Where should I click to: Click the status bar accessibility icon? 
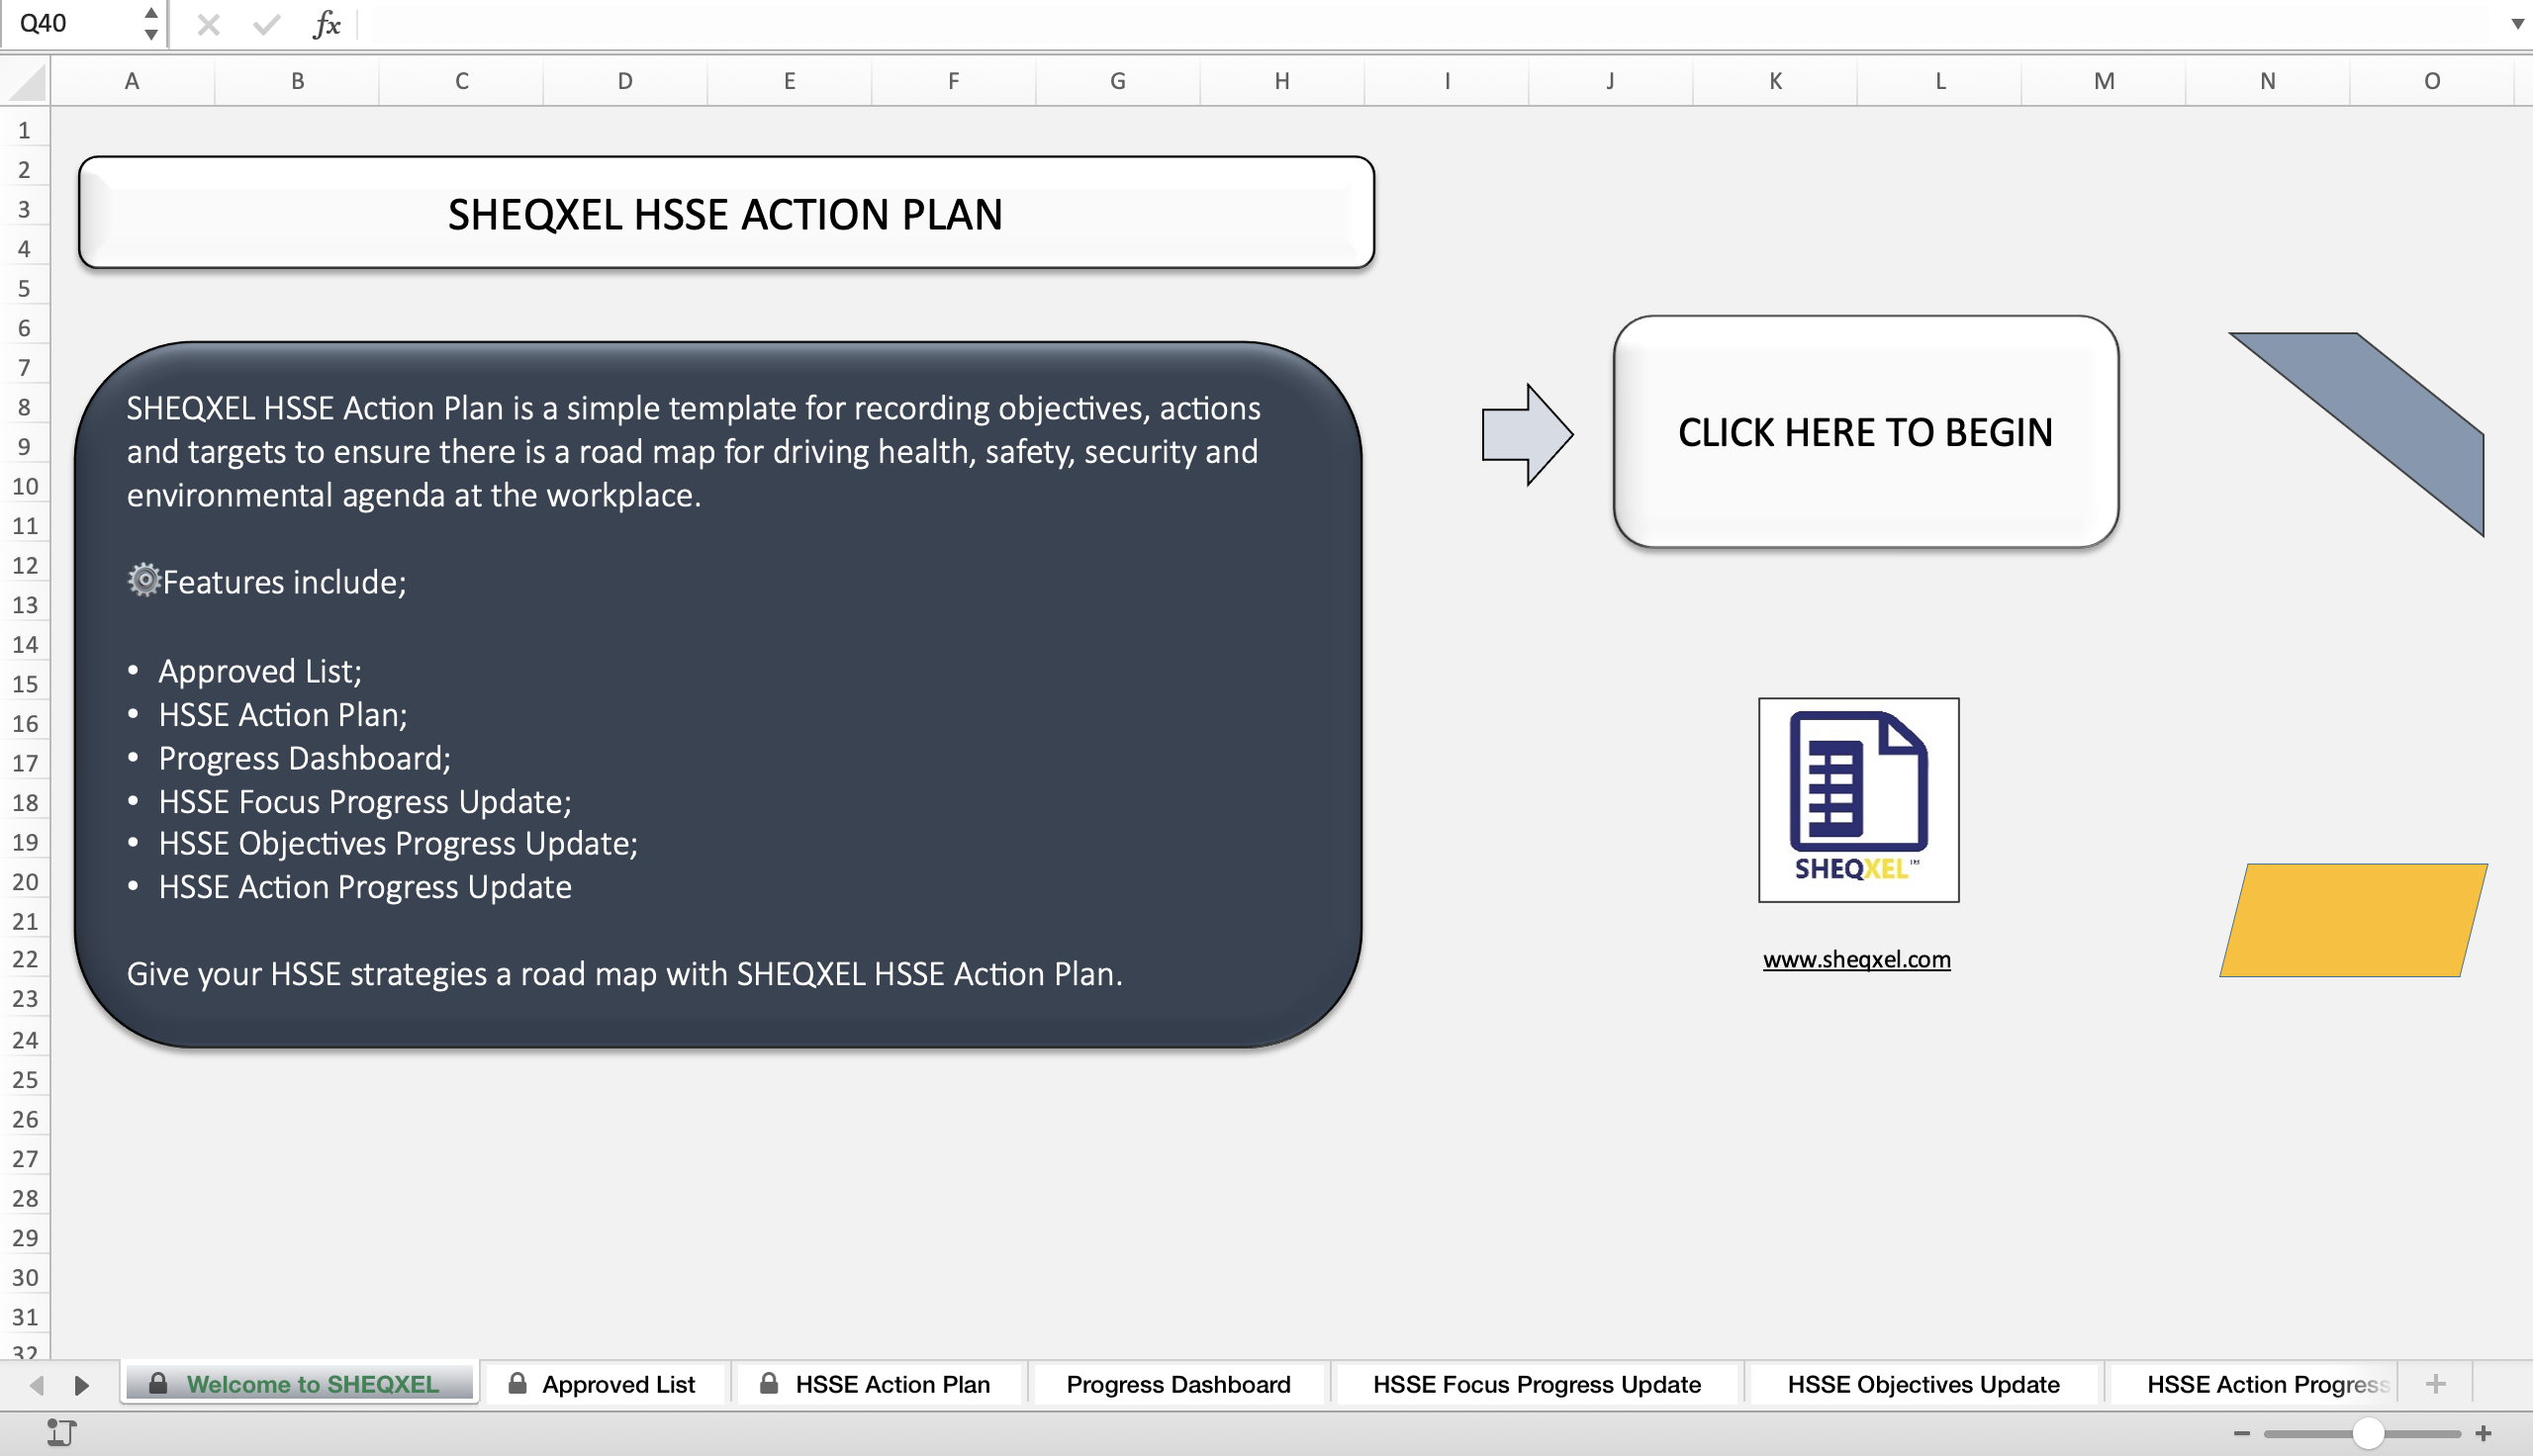point(61,1433)
